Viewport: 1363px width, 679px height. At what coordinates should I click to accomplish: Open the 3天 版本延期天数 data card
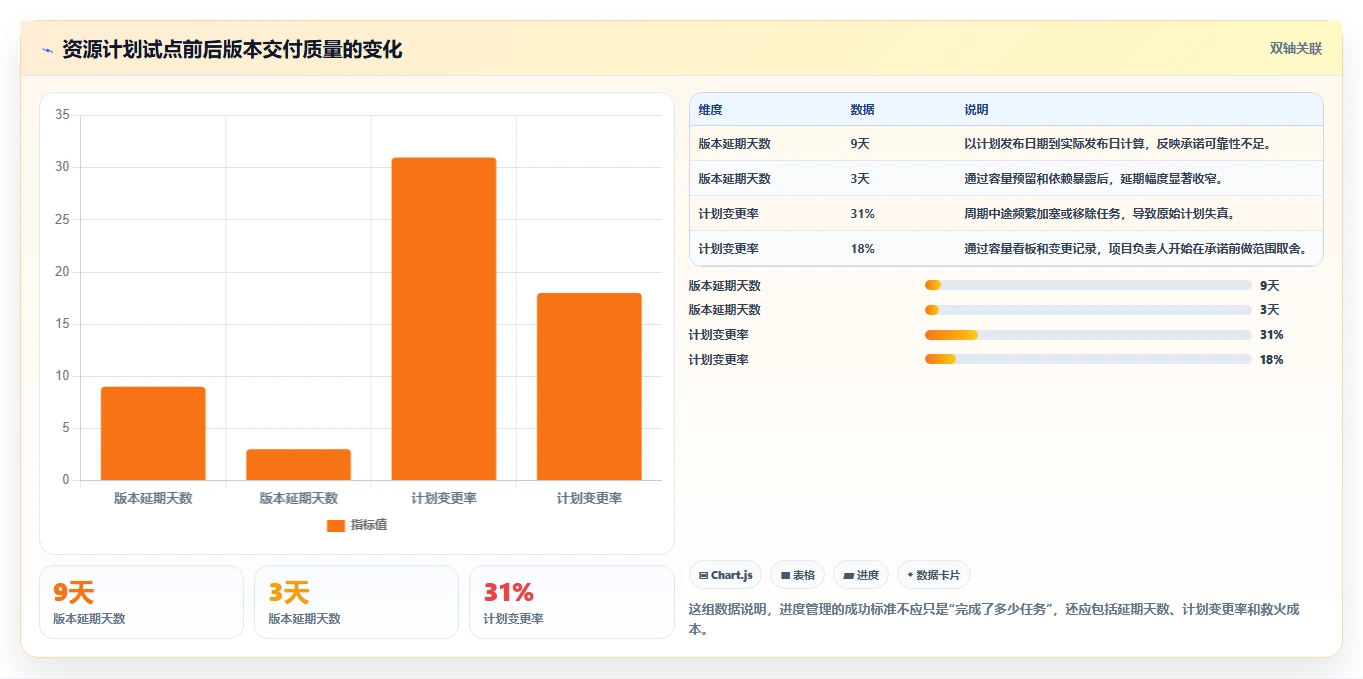356,602
